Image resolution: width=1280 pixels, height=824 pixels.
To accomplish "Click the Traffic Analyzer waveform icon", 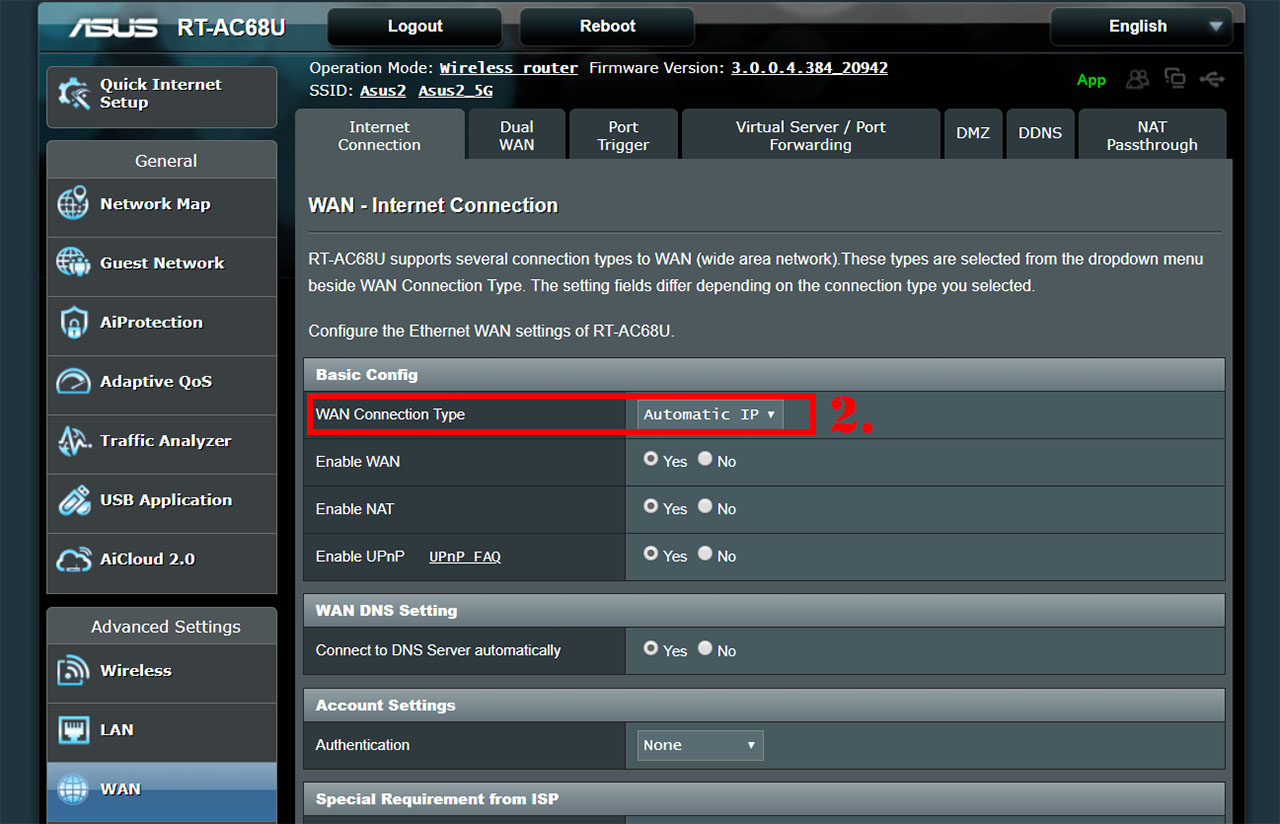I will (74, 440).
